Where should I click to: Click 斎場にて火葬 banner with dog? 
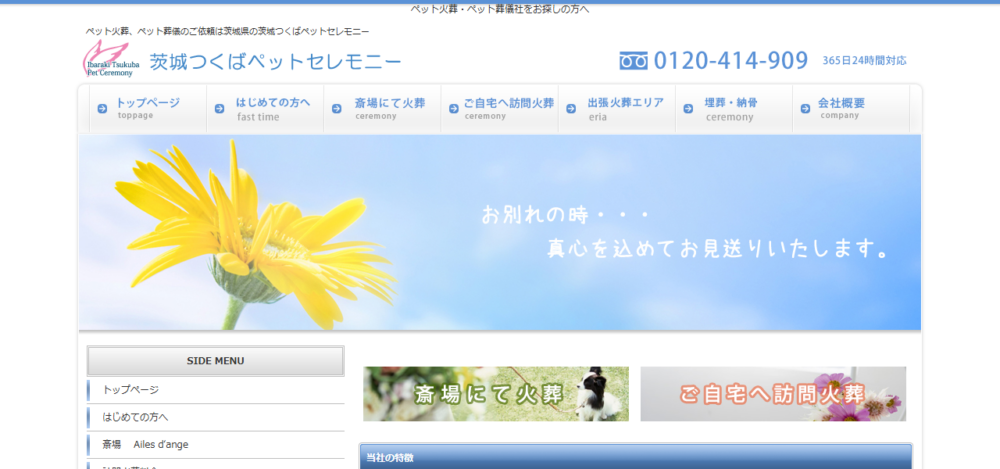(x=496, y=394)
